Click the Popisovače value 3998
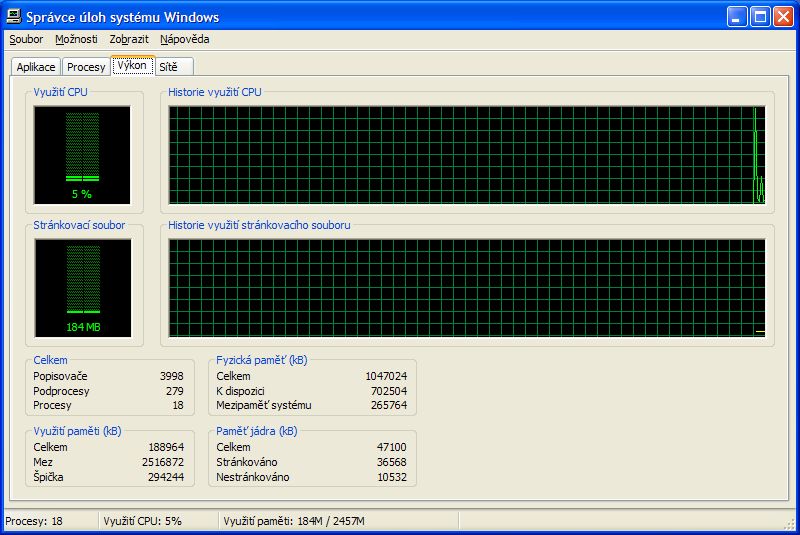 (x=171, y=376)
